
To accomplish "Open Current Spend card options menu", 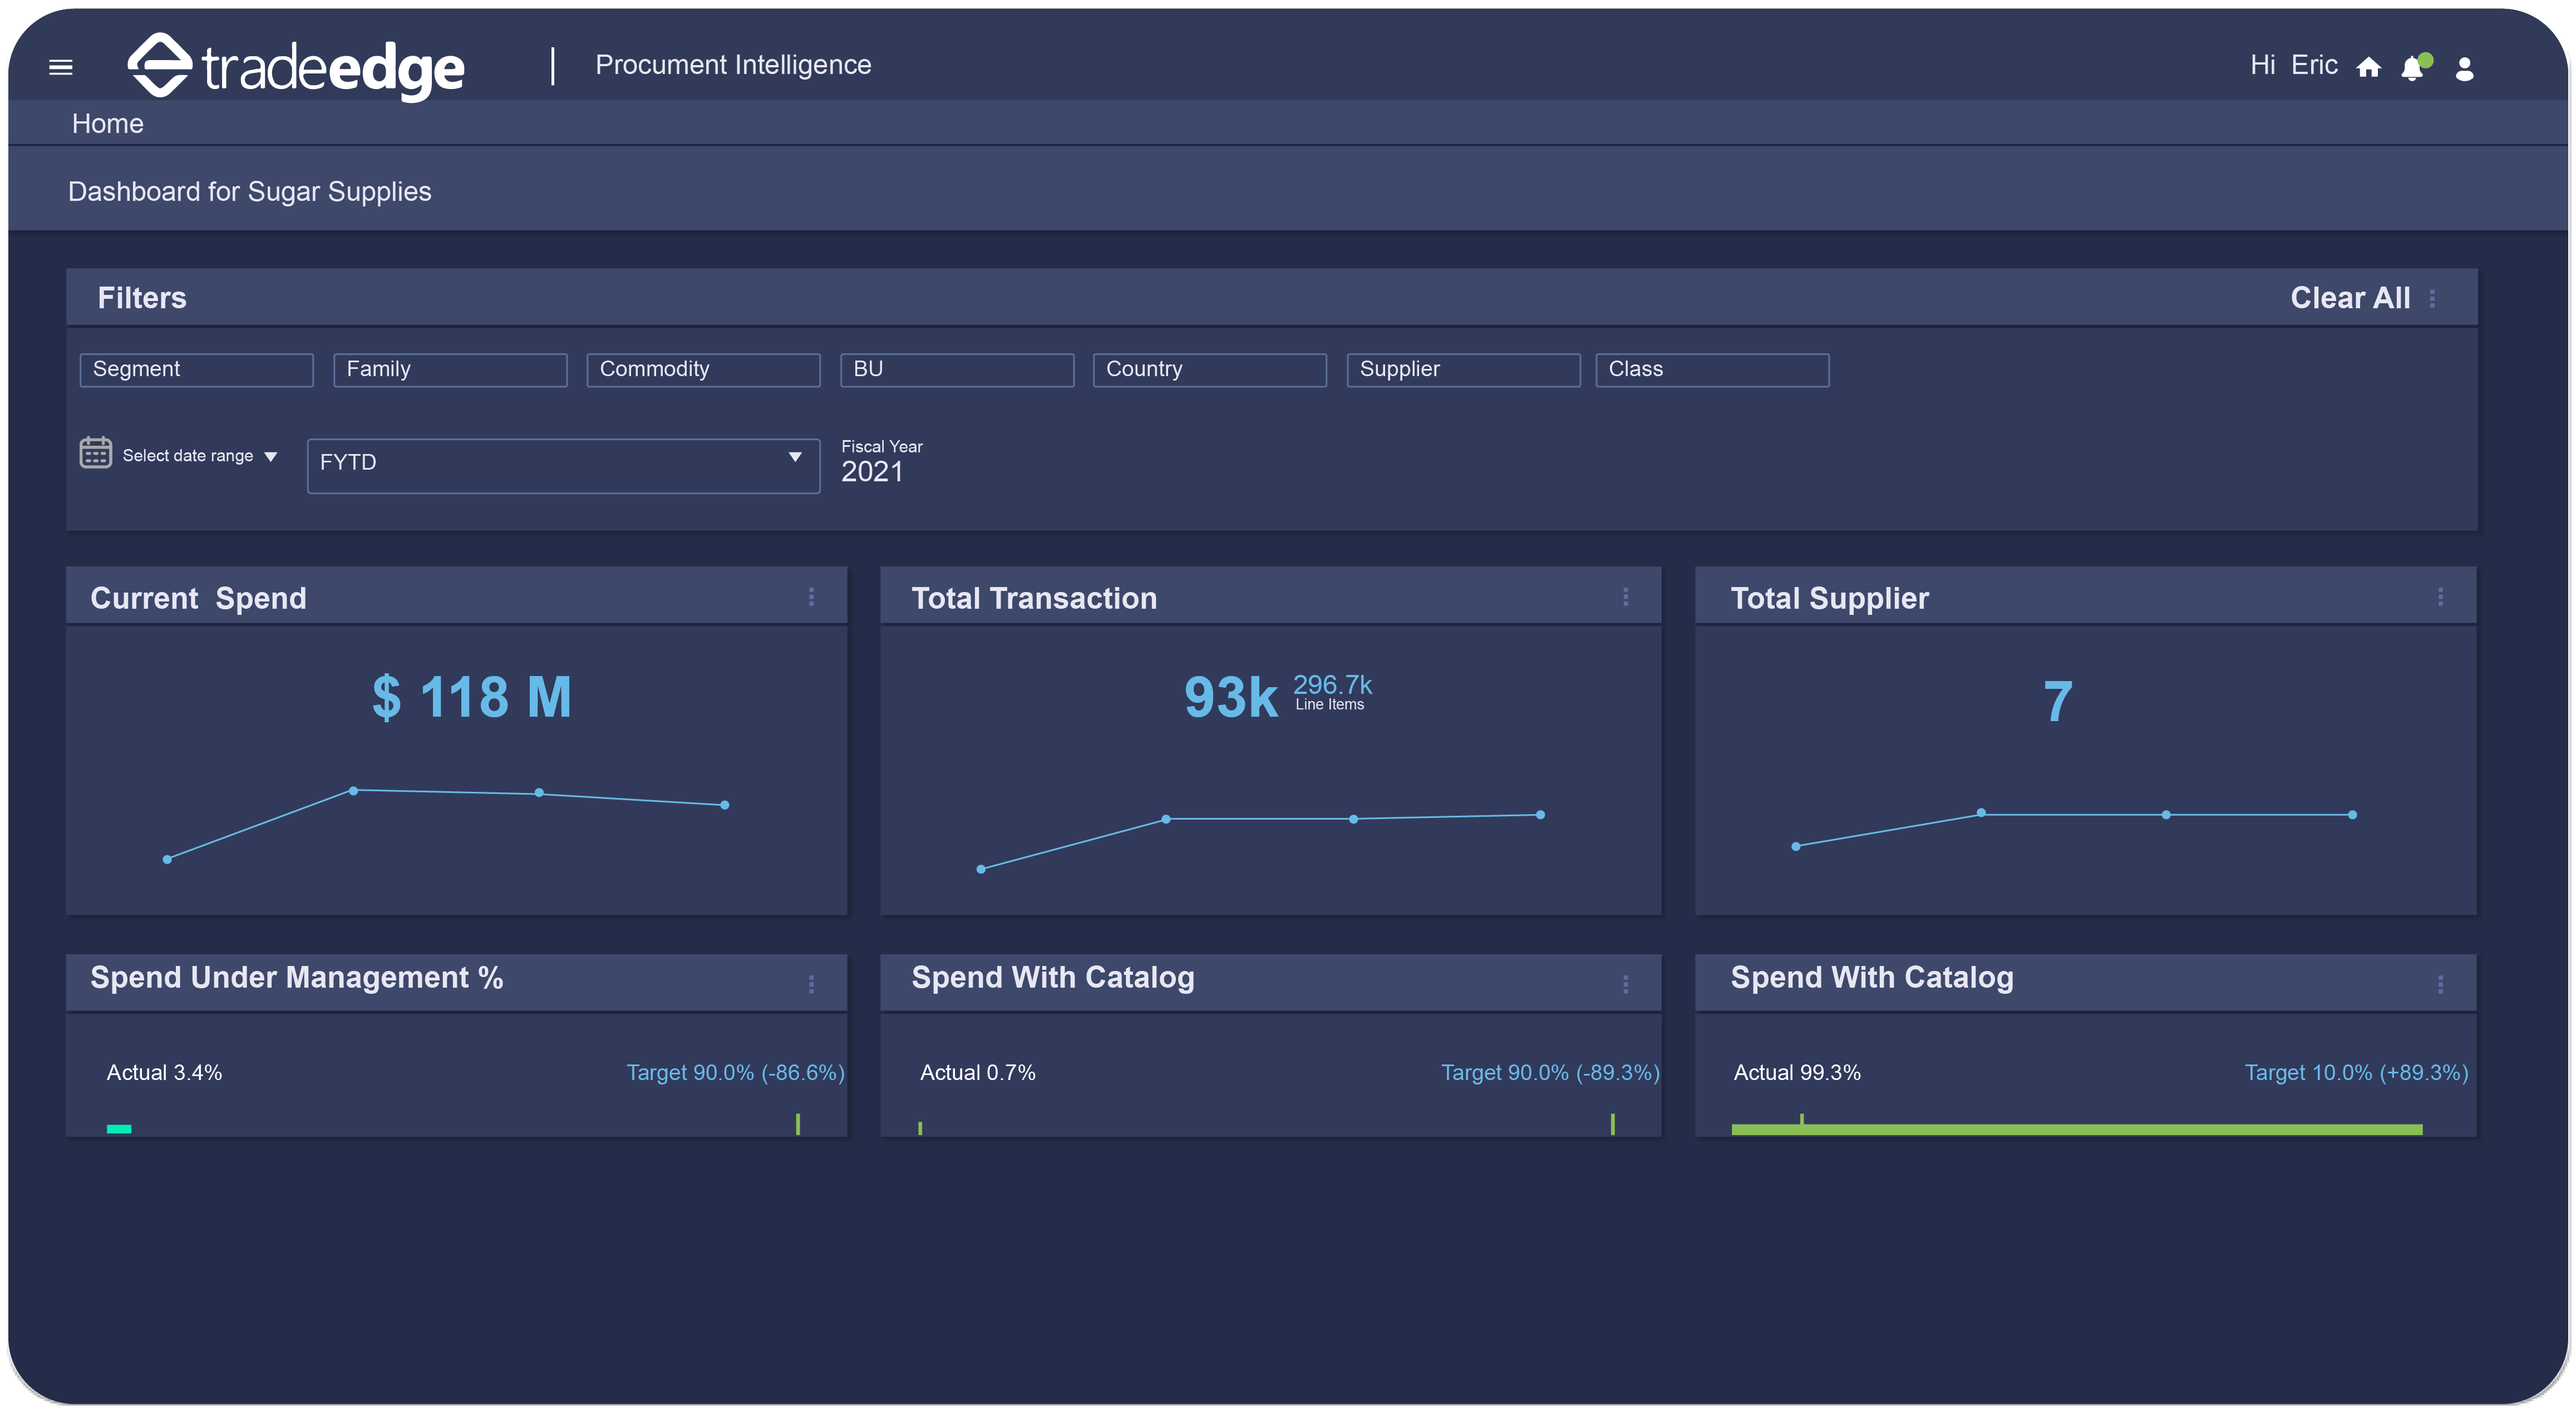I will click(x=811, y=597).
